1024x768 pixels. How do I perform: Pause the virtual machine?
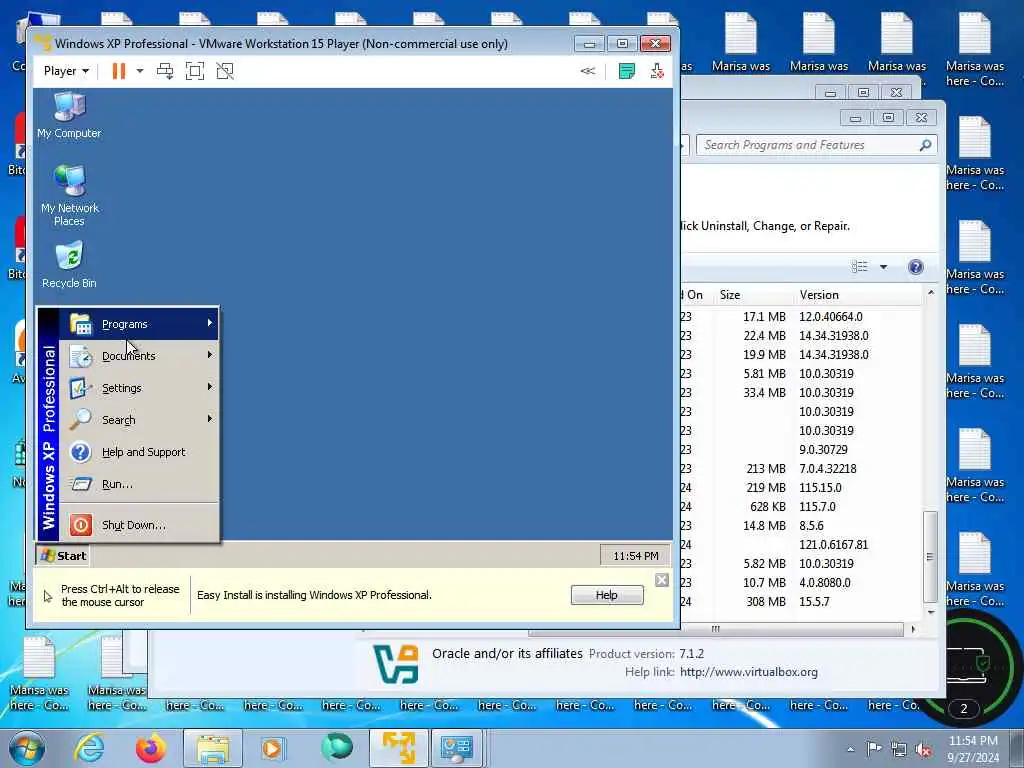(x=118, y=71)
